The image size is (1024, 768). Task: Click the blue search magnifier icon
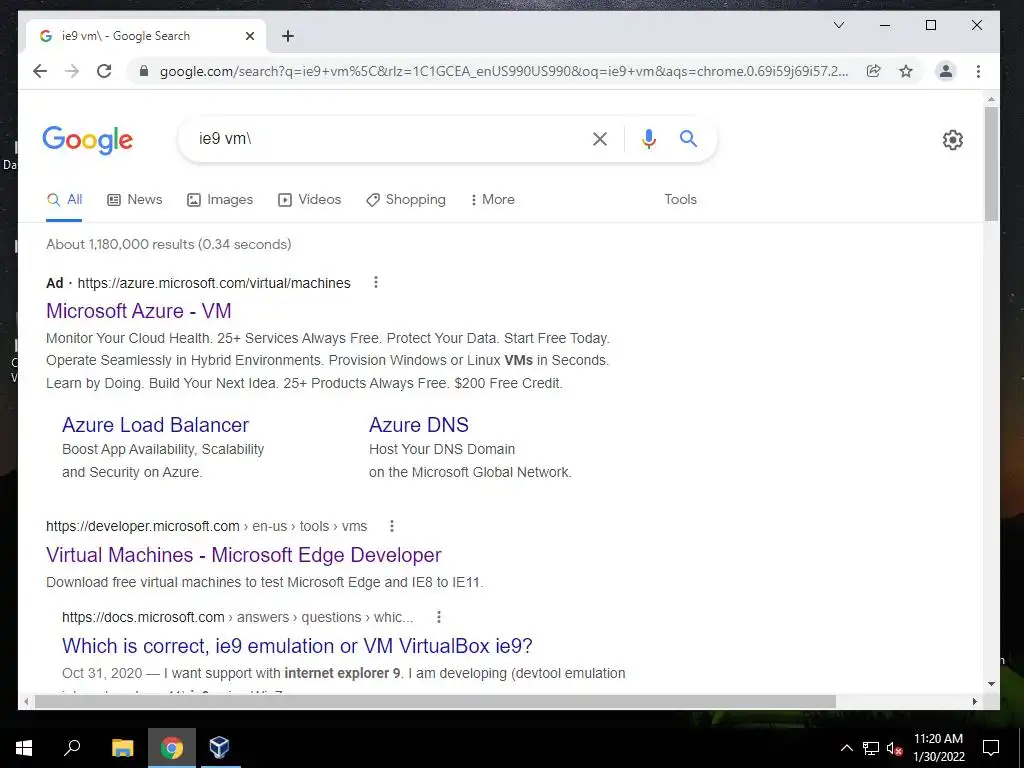click(688, 138)
